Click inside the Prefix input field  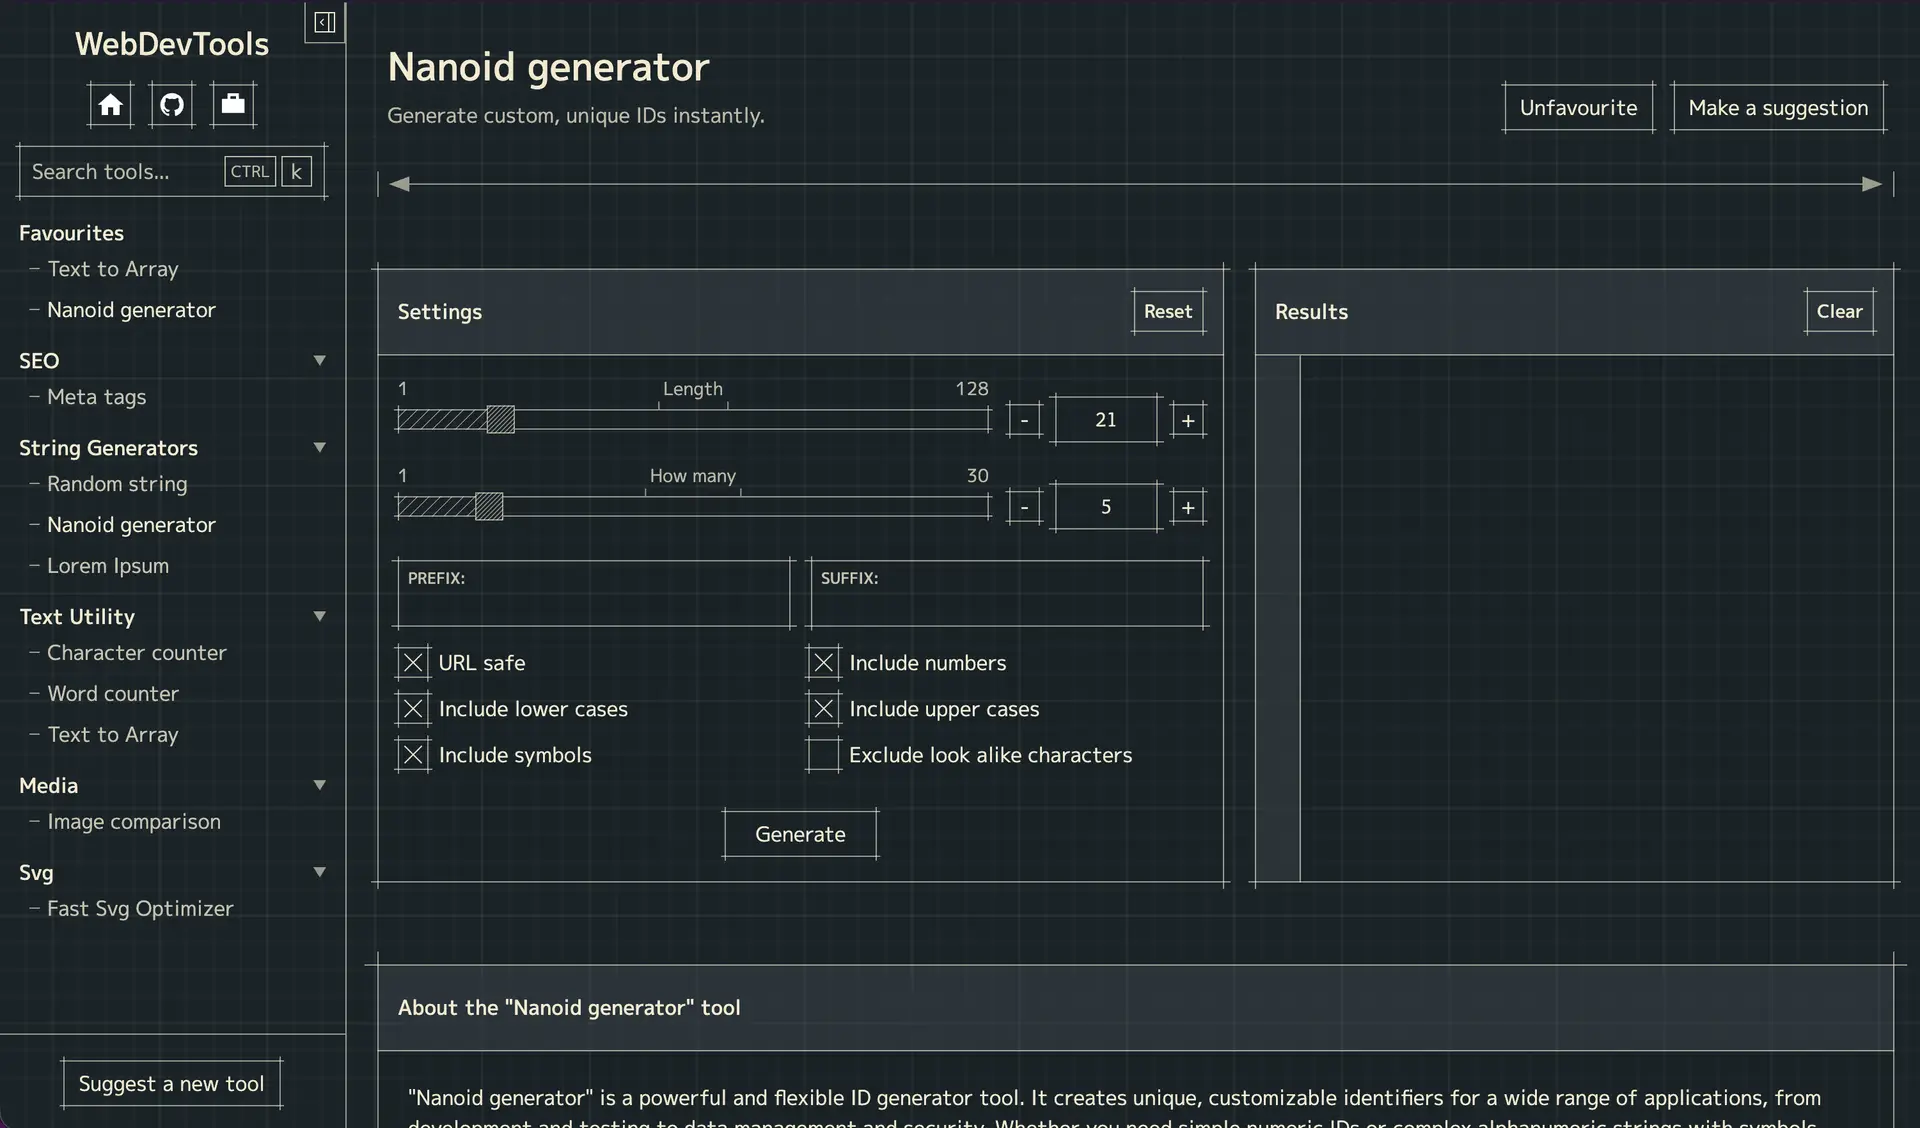(593, 600)
